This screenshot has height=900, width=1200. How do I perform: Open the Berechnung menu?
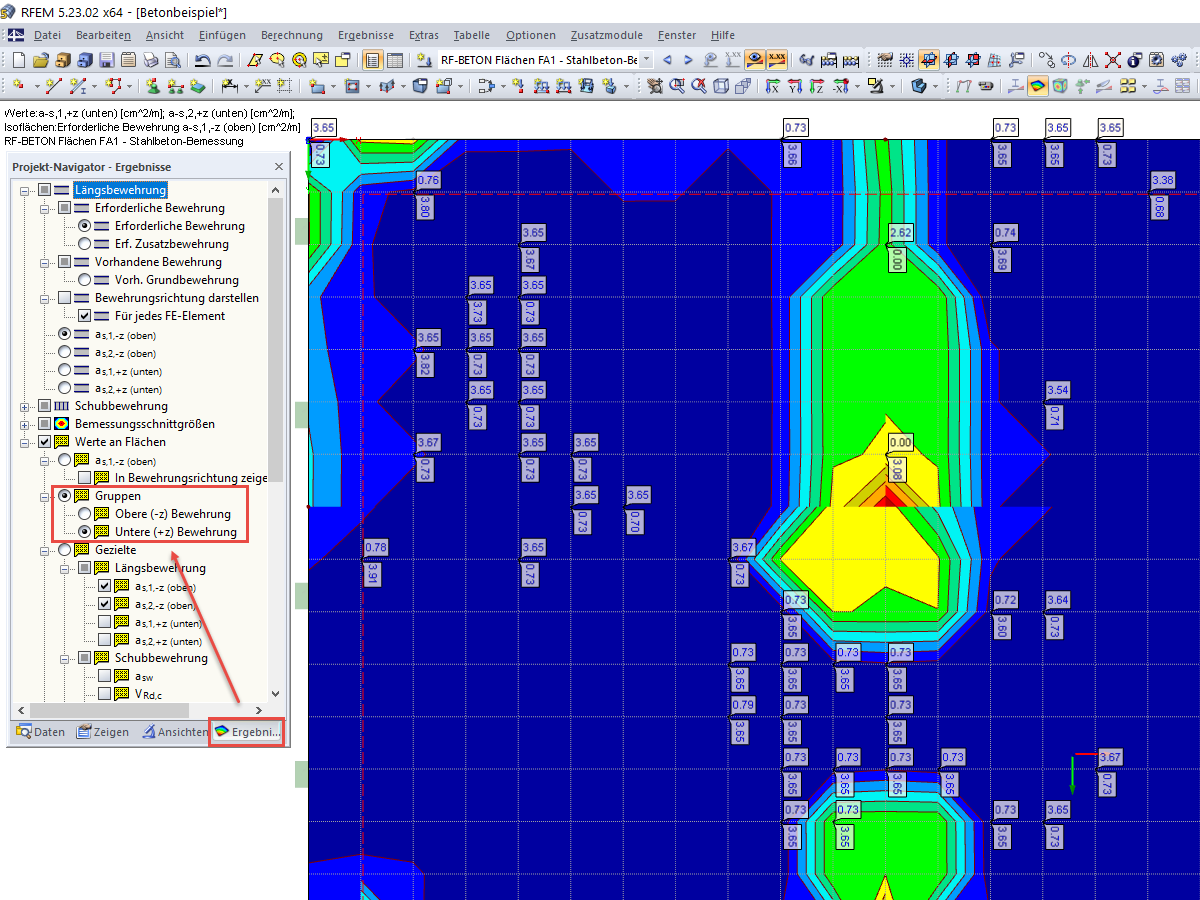coord(291,35)
